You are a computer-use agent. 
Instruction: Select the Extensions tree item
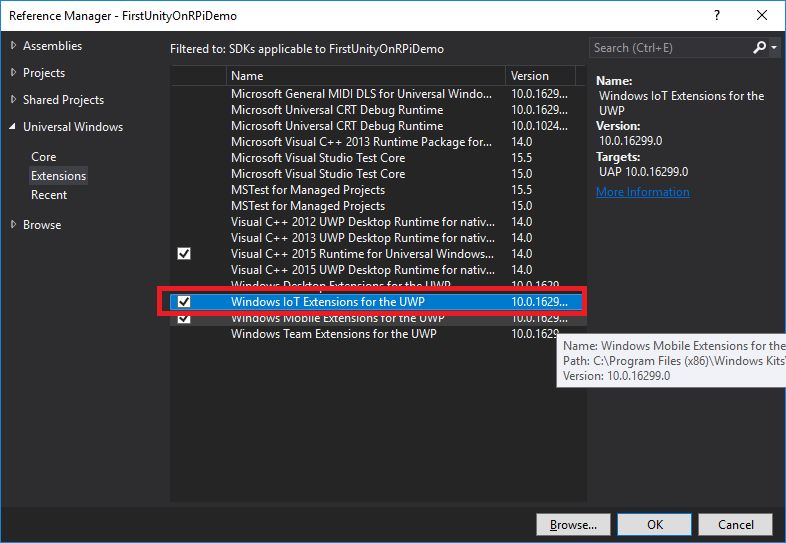58,176
